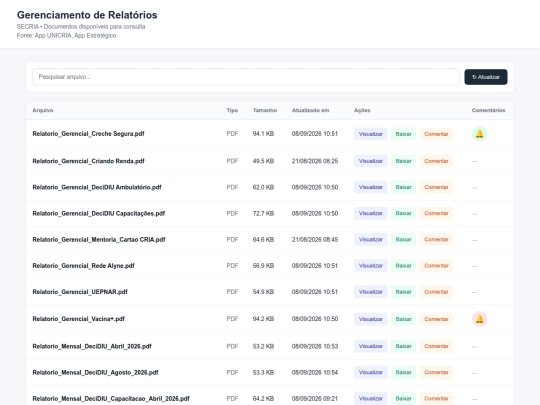The image size is (540, 405).
Task: Open red bell comment notification for Vacina+
Action: [479, 319]
